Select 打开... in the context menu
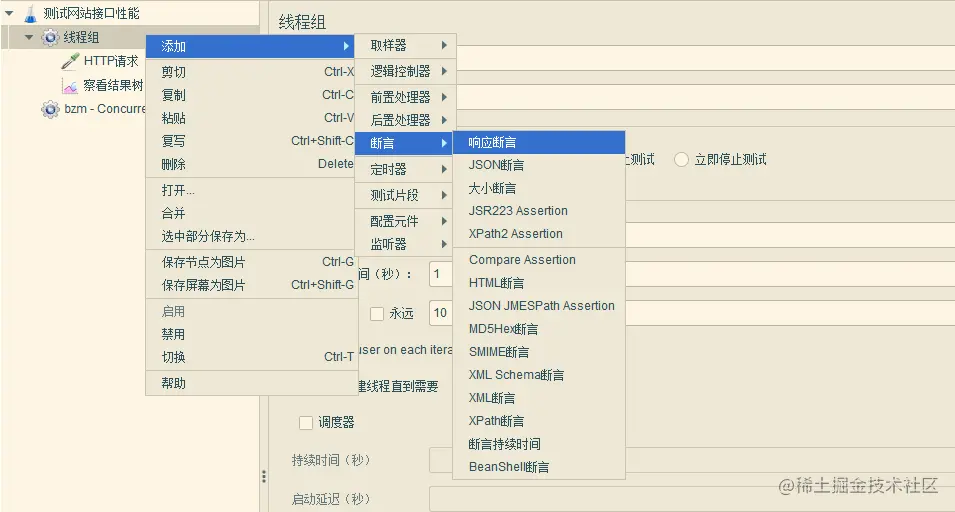The image size is (955, 512). [x=250, y=191]
